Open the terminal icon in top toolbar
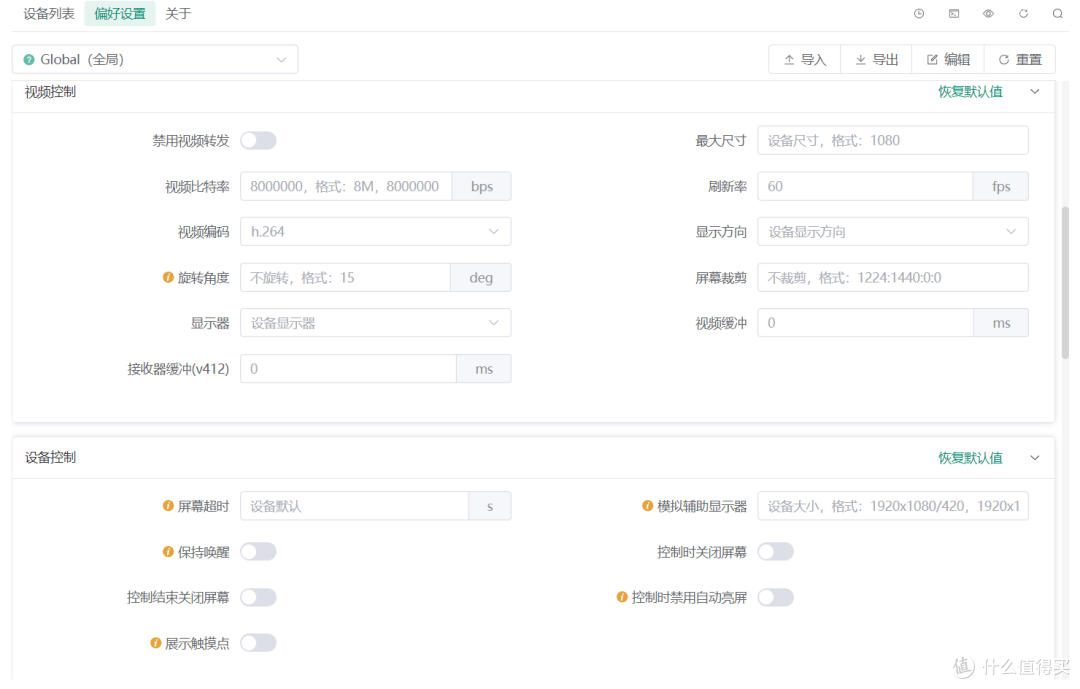The width and height of the screenshot is (1080, 689). [x=954, y=14]
